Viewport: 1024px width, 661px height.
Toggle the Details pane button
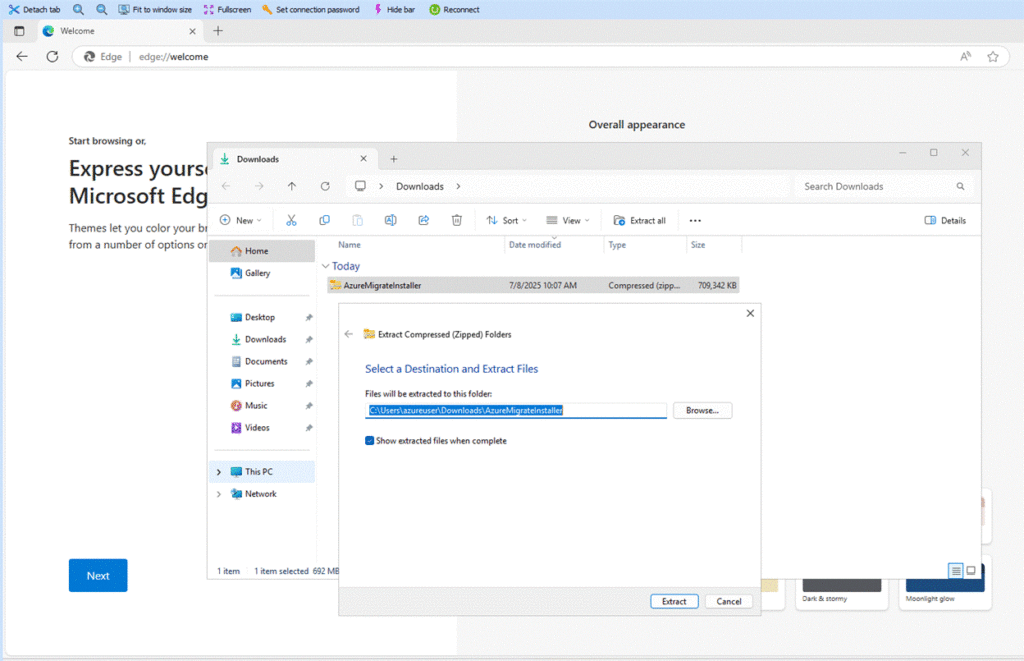click(945, 220)
